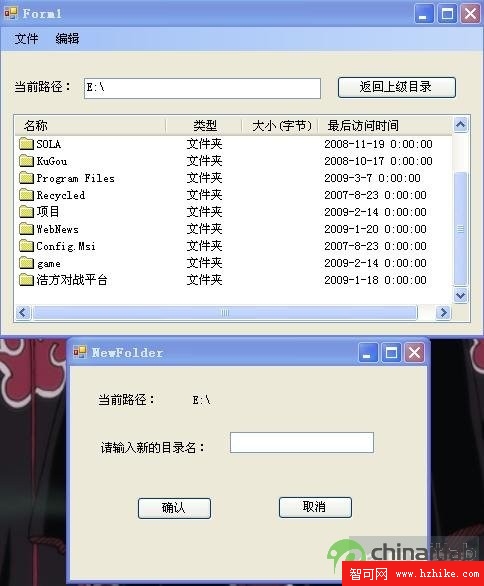Select the game folder icon
The width and height of the screenshot is (484, 586).
click(26, 263)
